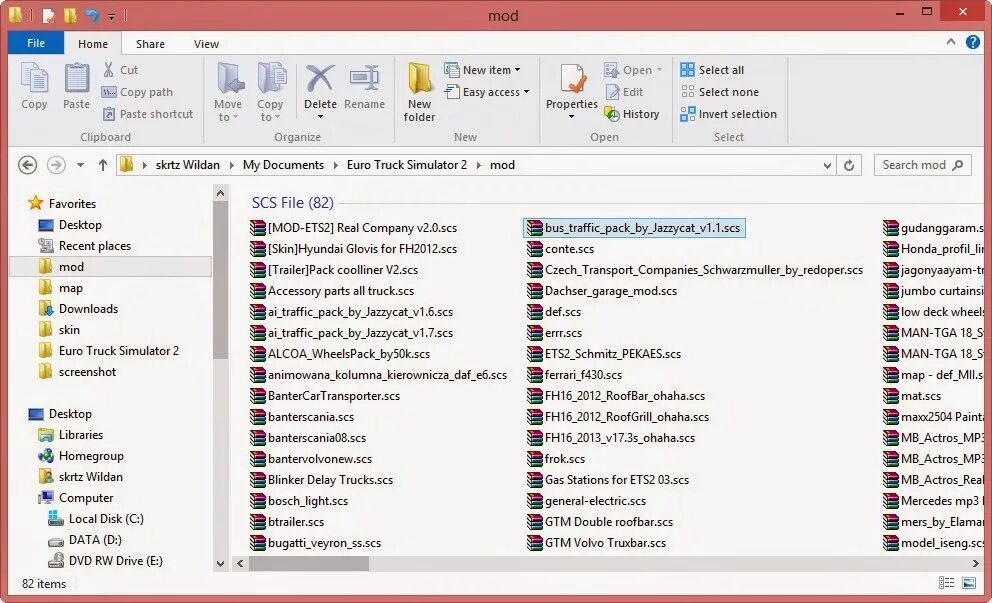
Task: Open the Properties checkmark icon
Action: (573, 79)
